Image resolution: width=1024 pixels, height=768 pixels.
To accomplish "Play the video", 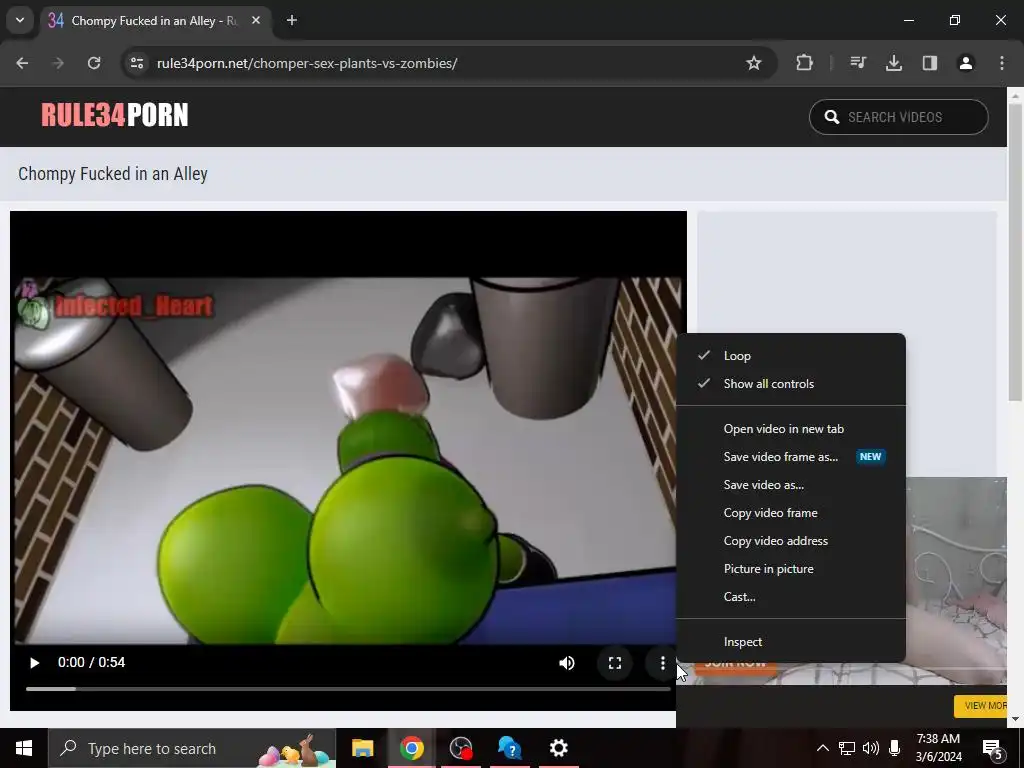I will point(35,663).
